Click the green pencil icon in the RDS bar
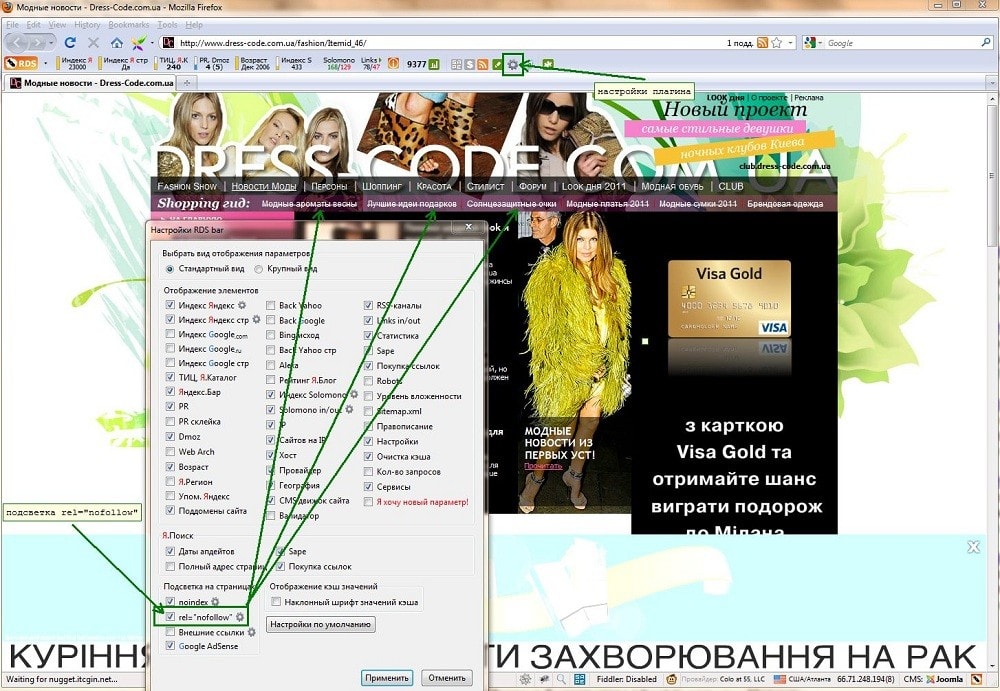This screenshot has width=1000, height=691. [497, 64]
